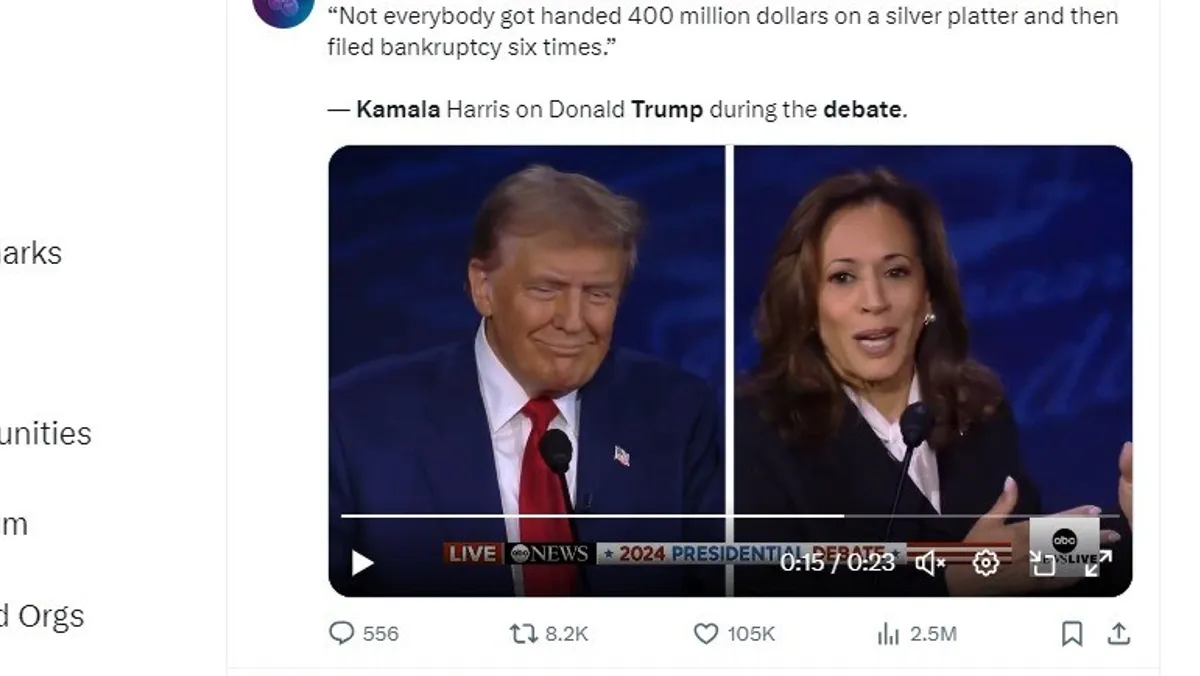1200x676 pixels.
Task: Open the poster's profile avatar
Action: [283, 8]
